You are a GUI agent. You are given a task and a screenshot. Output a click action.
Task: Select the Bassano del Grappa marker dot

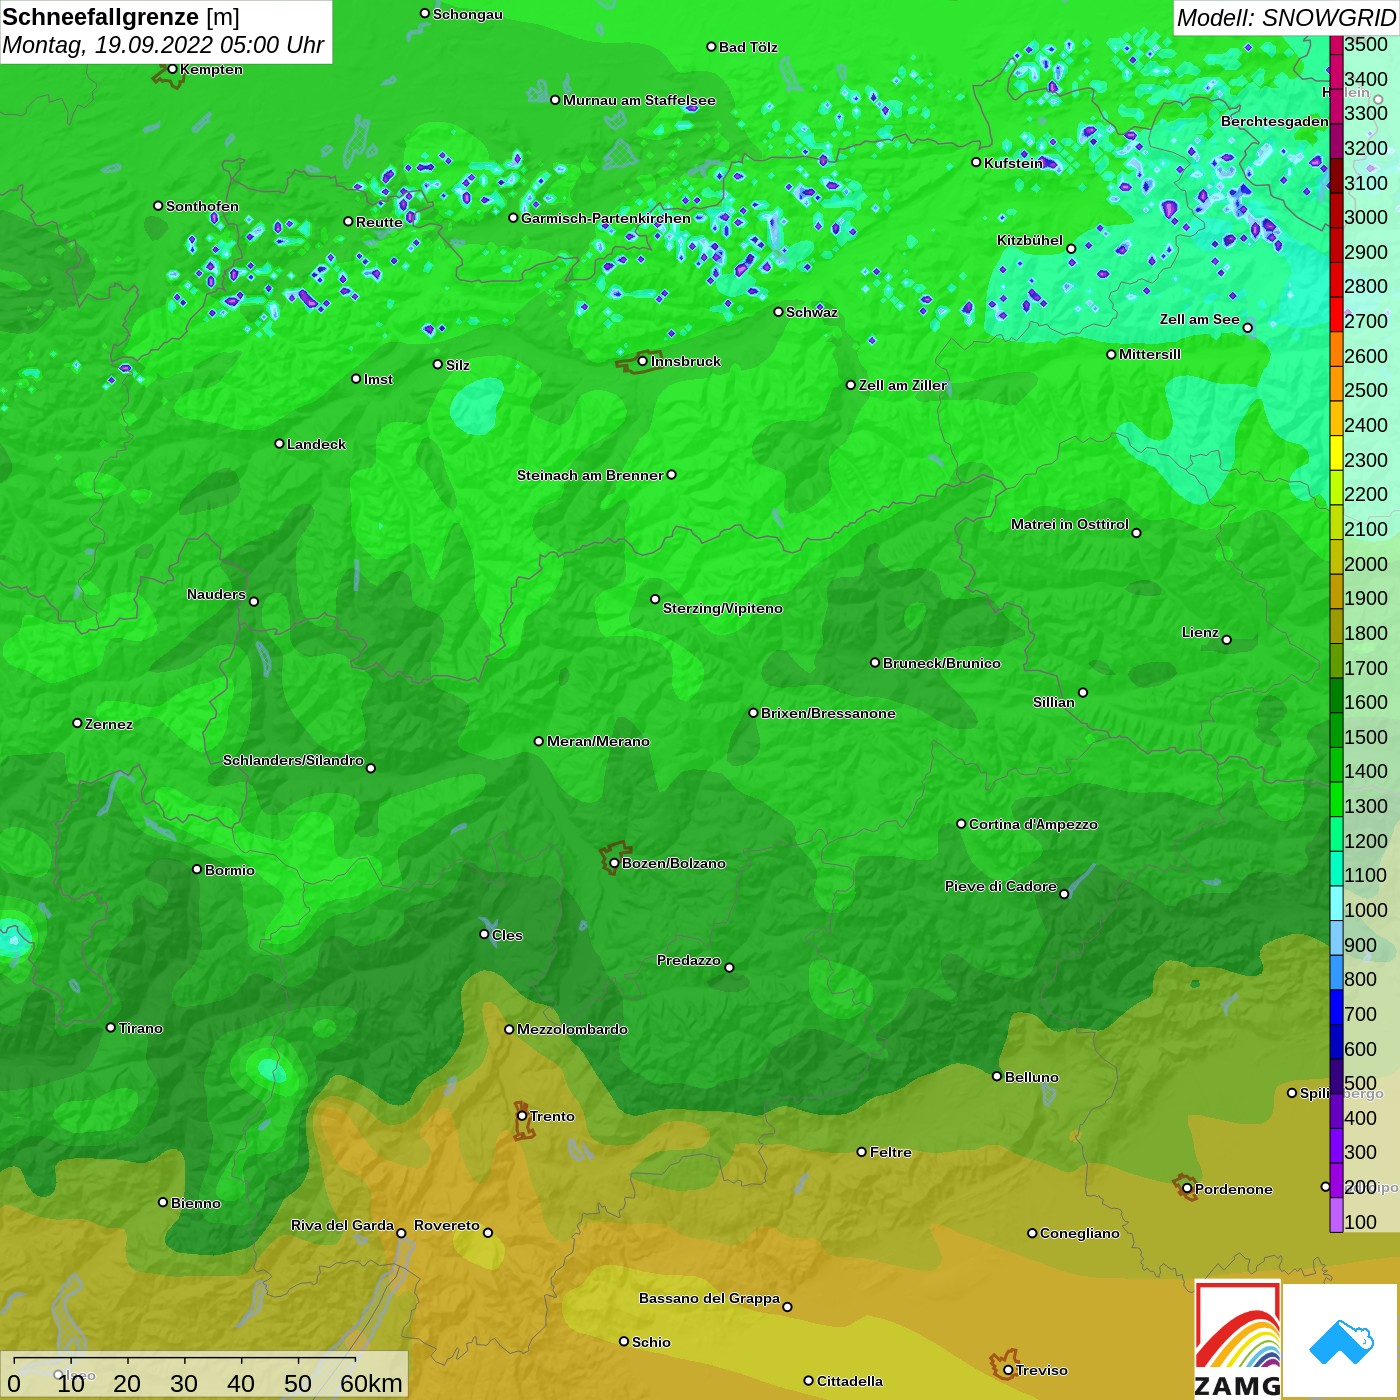[787, 1307]
